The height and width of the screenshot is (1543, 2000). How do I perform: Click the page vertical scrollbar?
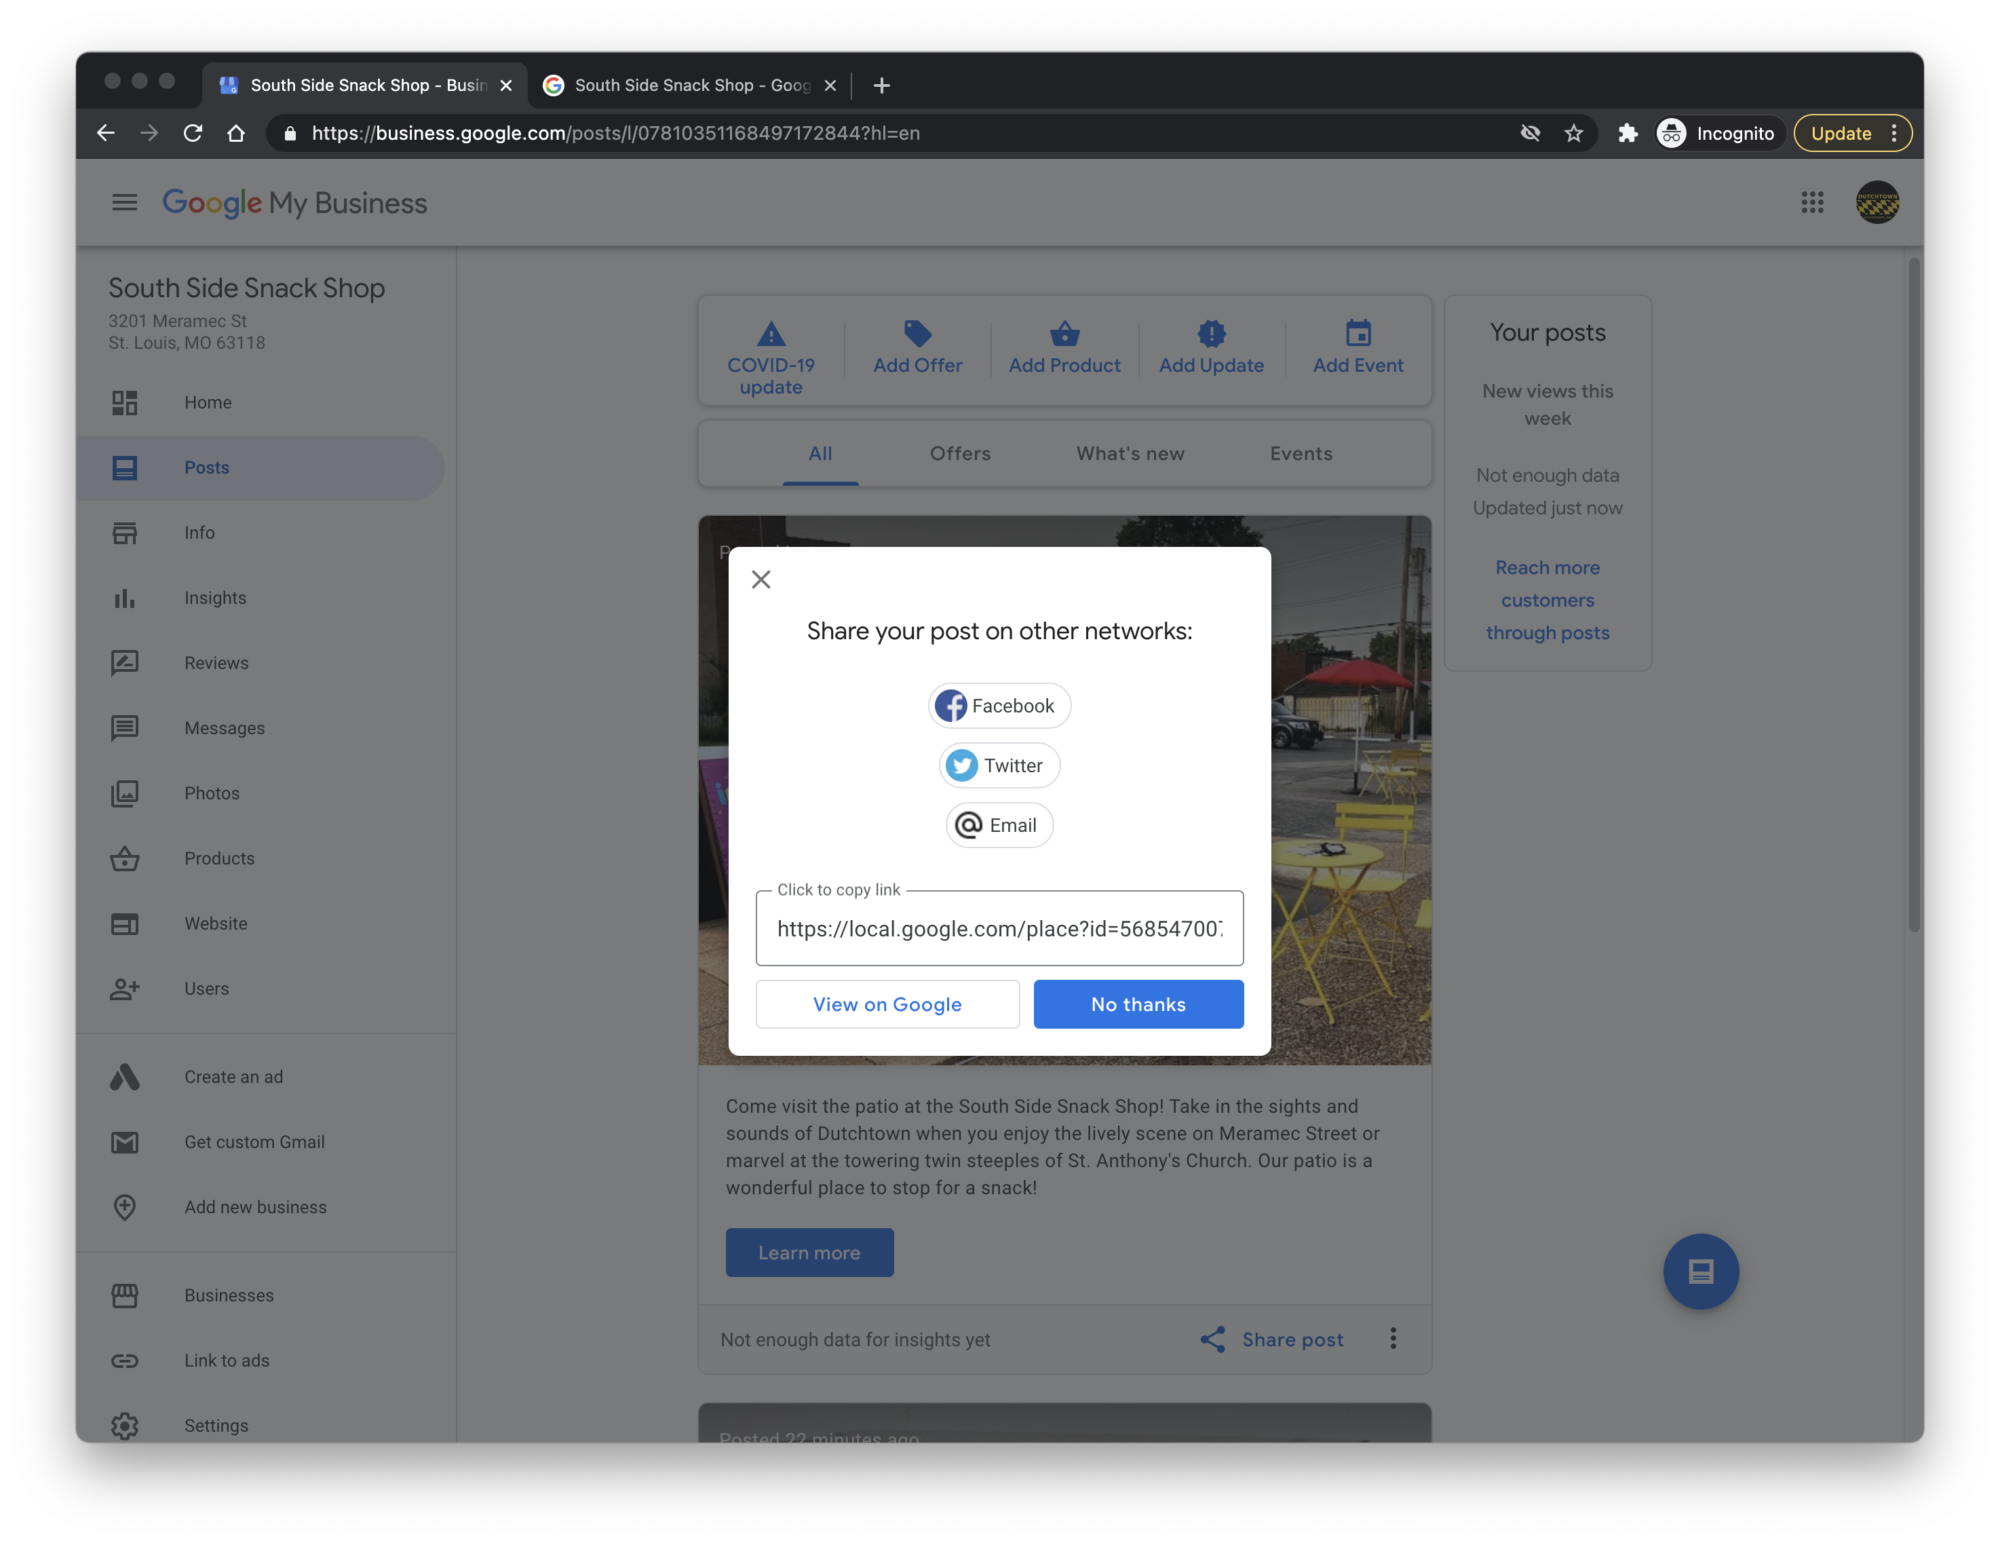point(1914,595)
